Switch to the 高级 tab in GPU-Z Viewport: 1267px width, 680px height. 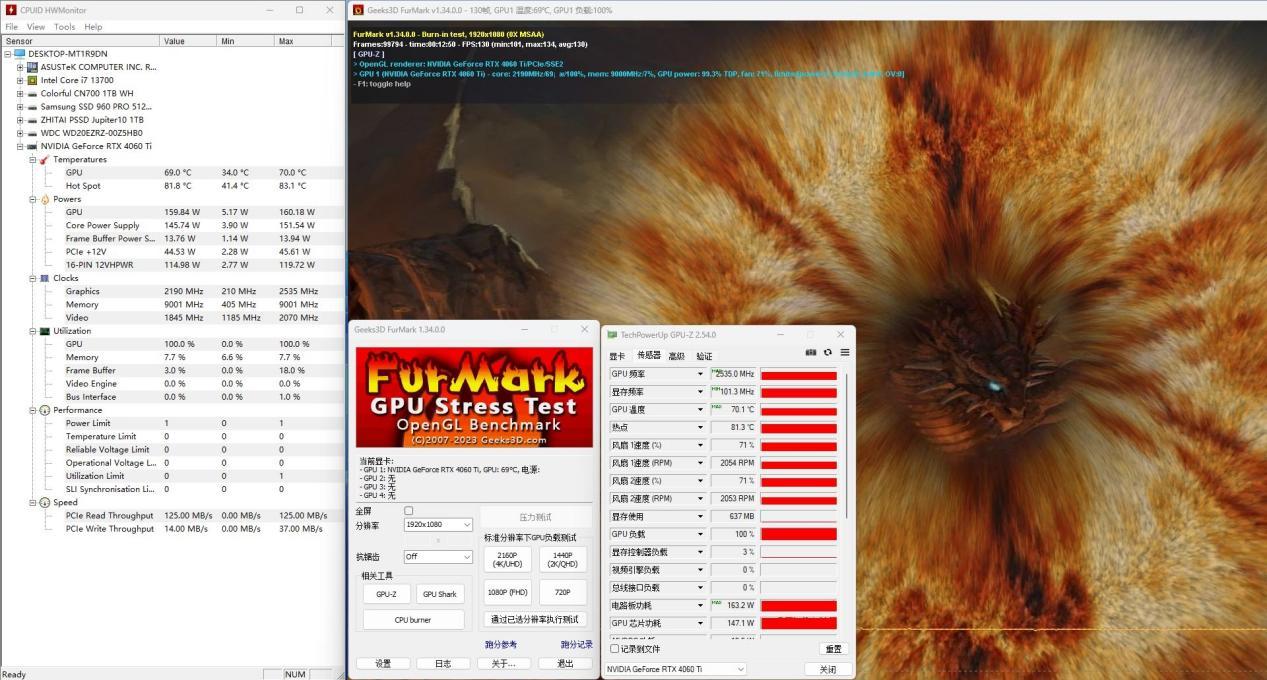click(x=676, y=356)
